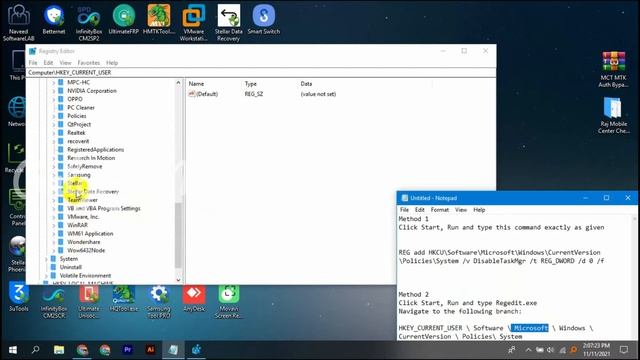Click registry tree scroll up arrow
640x360 pixels.
[x=178, y=83]
